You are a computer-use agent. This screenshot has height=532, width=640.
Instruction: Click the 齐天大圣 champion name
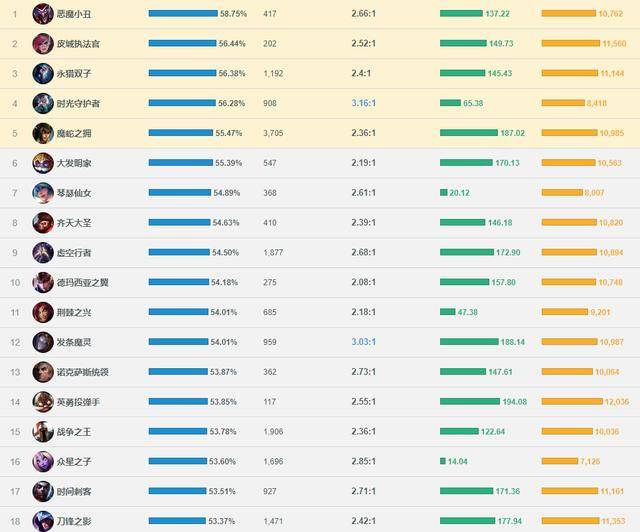[74, 223]
